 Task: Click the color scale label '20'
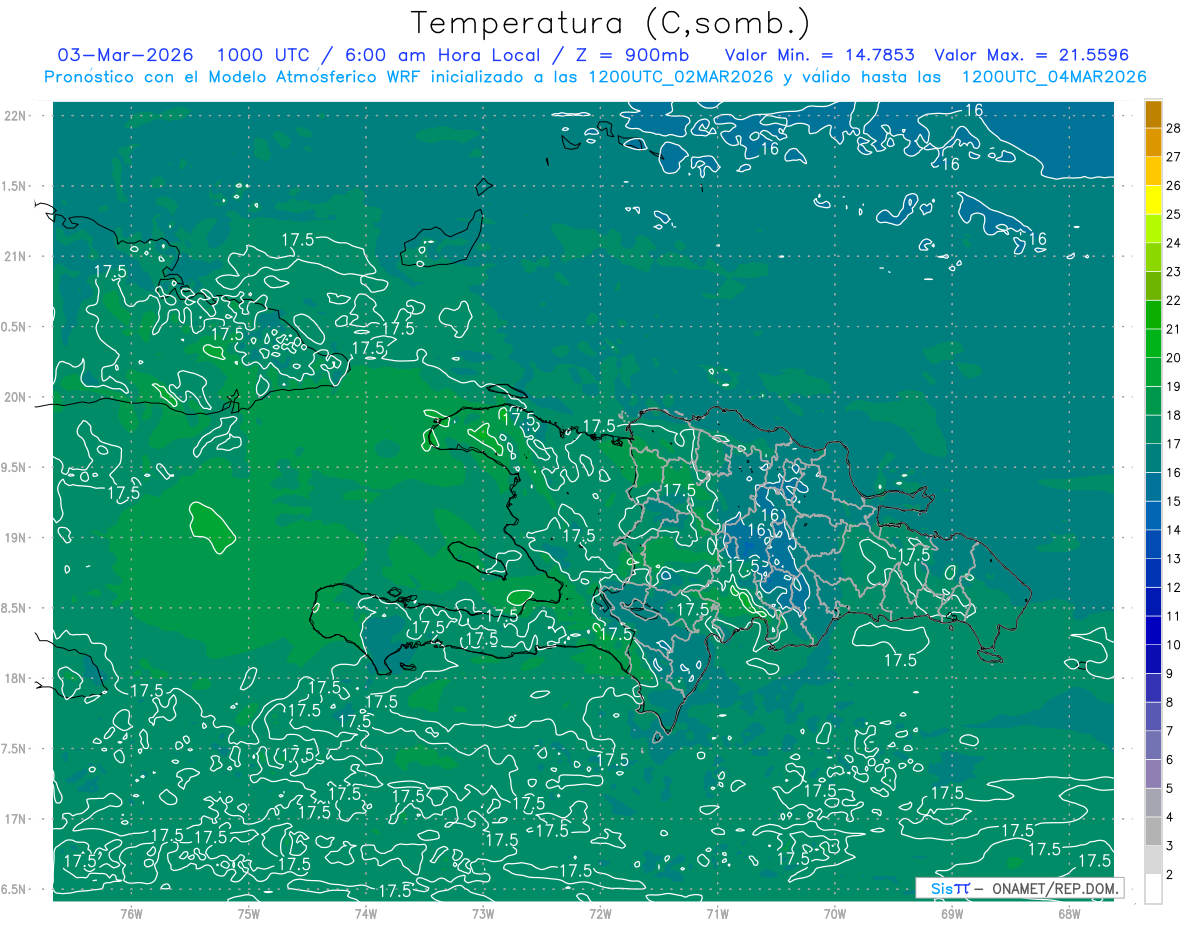coord(1174,358)
